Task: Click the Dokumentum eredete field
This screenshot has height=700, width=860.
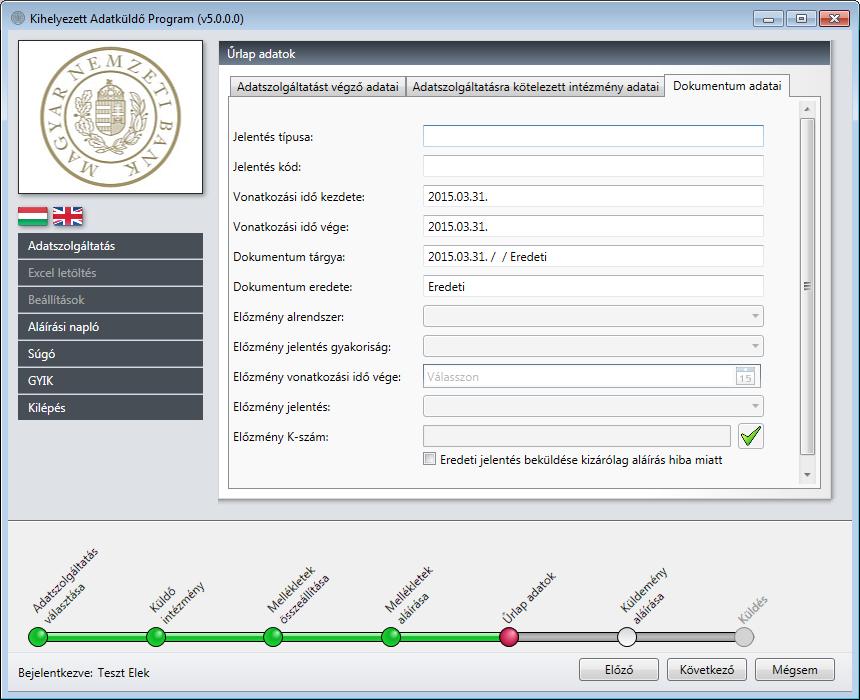Action: pos(593,286)
